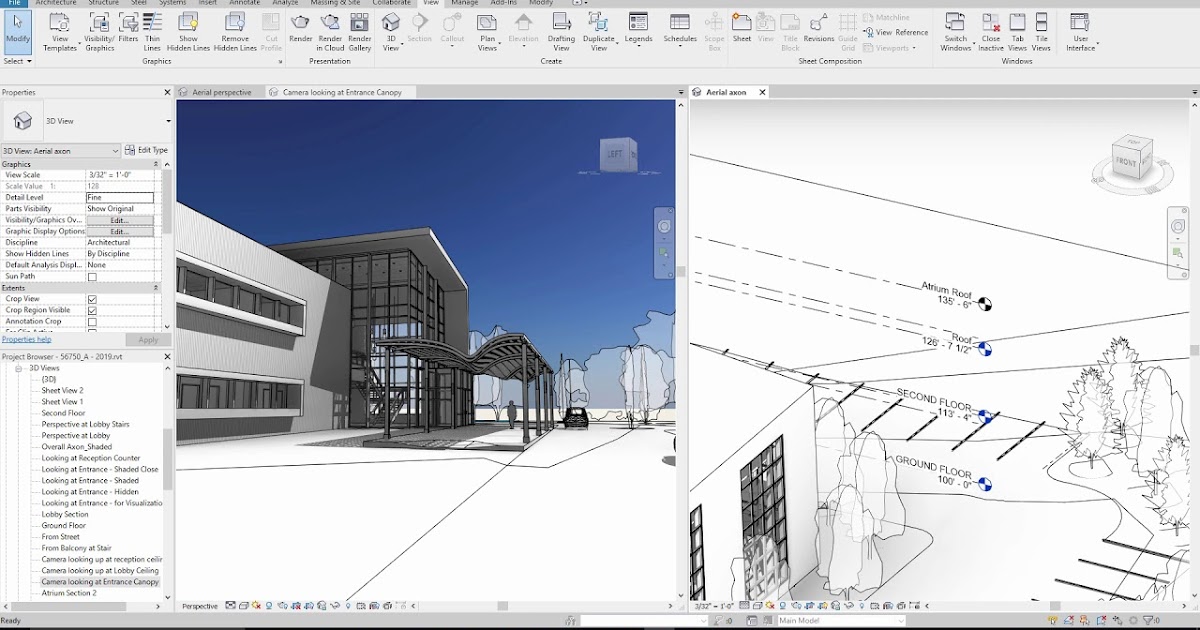The width and height of the screenshot is (1200, 630).
Task: Disable Crop Region Visible
Action: (92, 309)
